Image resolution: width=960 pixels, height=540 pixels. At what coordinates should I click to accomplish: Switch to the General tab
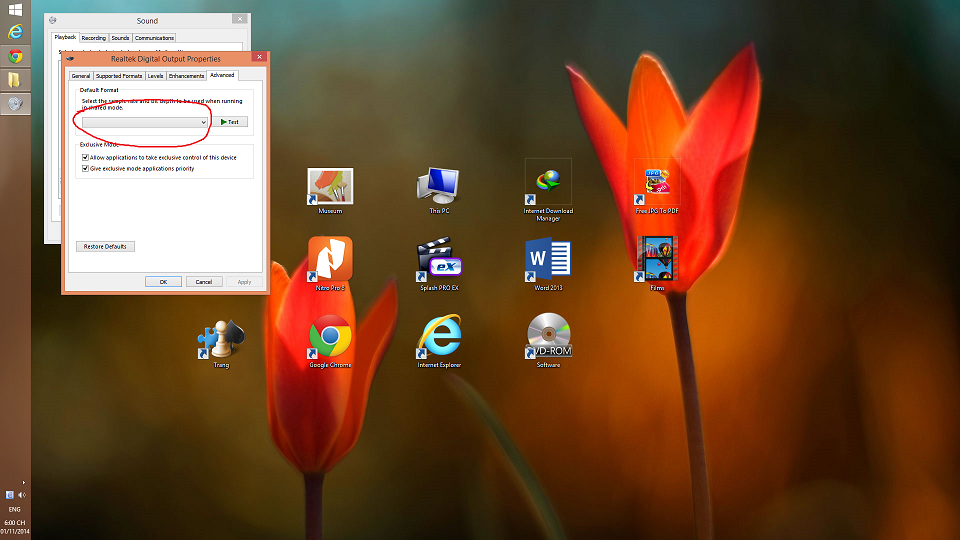[x=81, y=76]
